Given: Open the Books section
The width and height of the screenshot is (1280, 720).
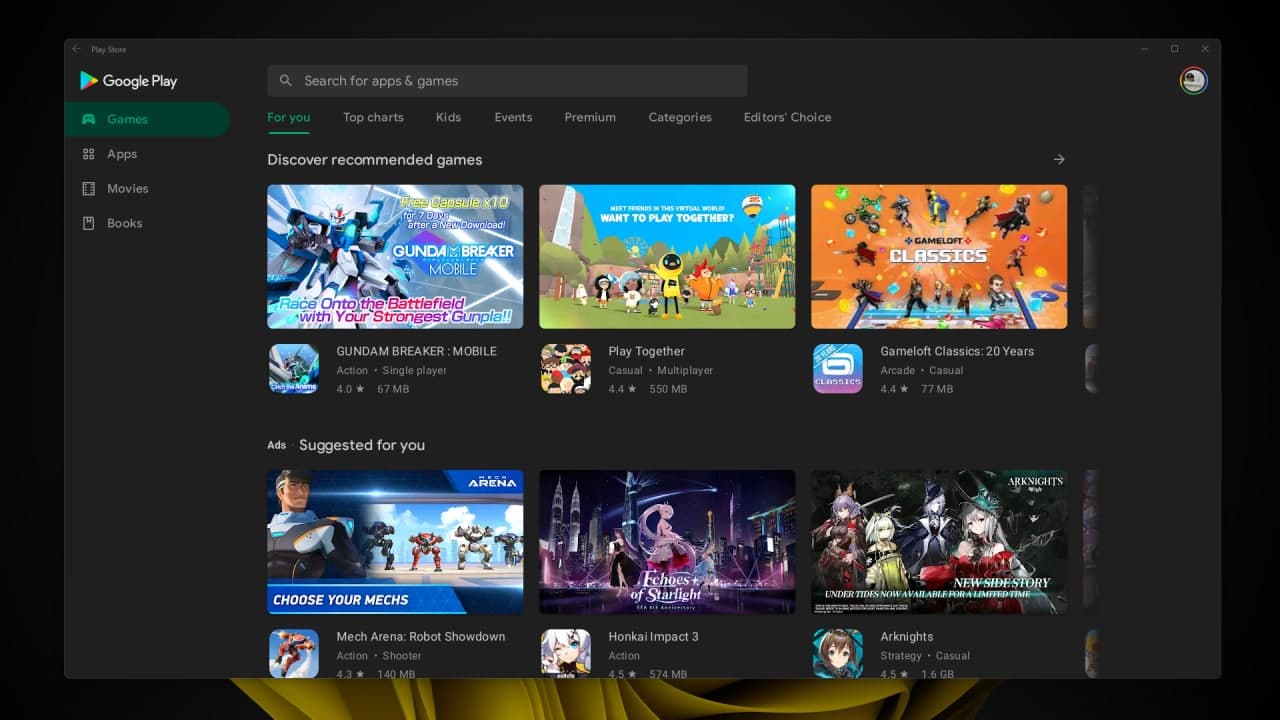Looking at the screenshot, I should [x=124, y=223].
